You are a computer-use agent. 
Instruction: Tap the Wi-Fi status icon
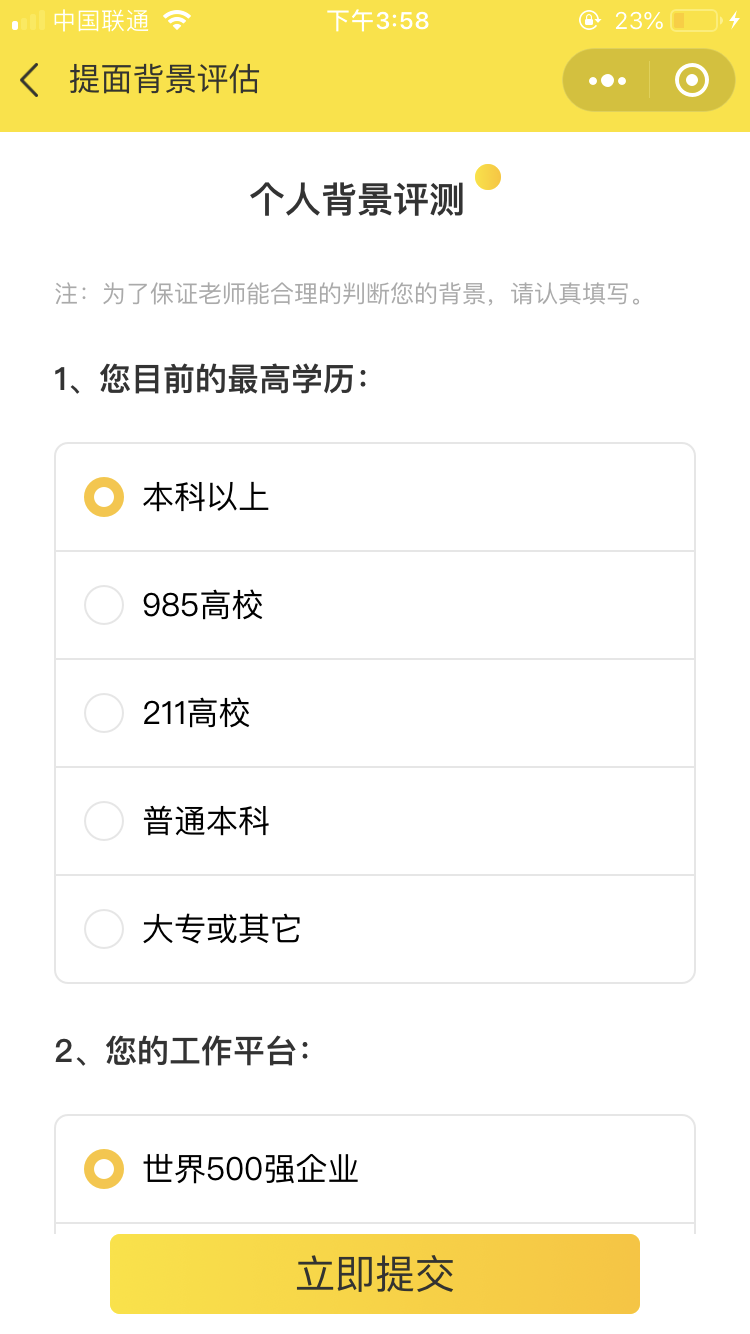177,20
